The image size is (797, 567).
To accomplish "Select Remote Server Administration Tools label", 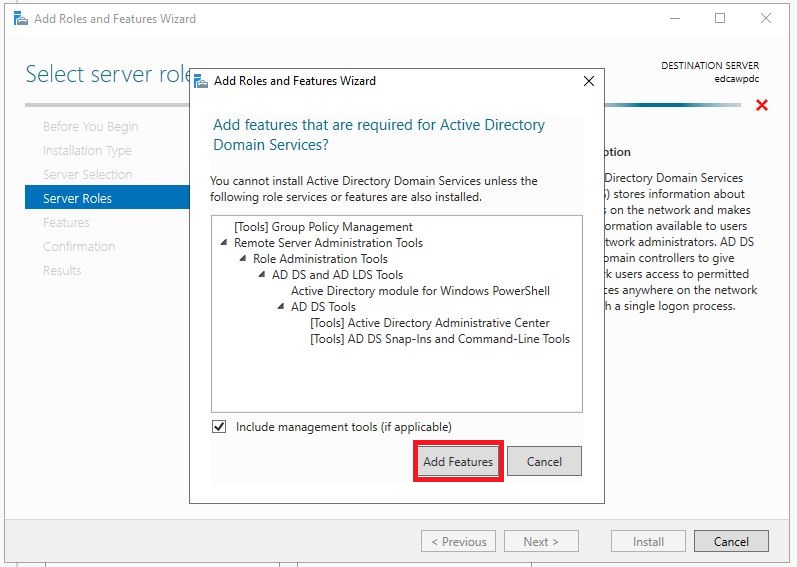I will click(328, 243).
